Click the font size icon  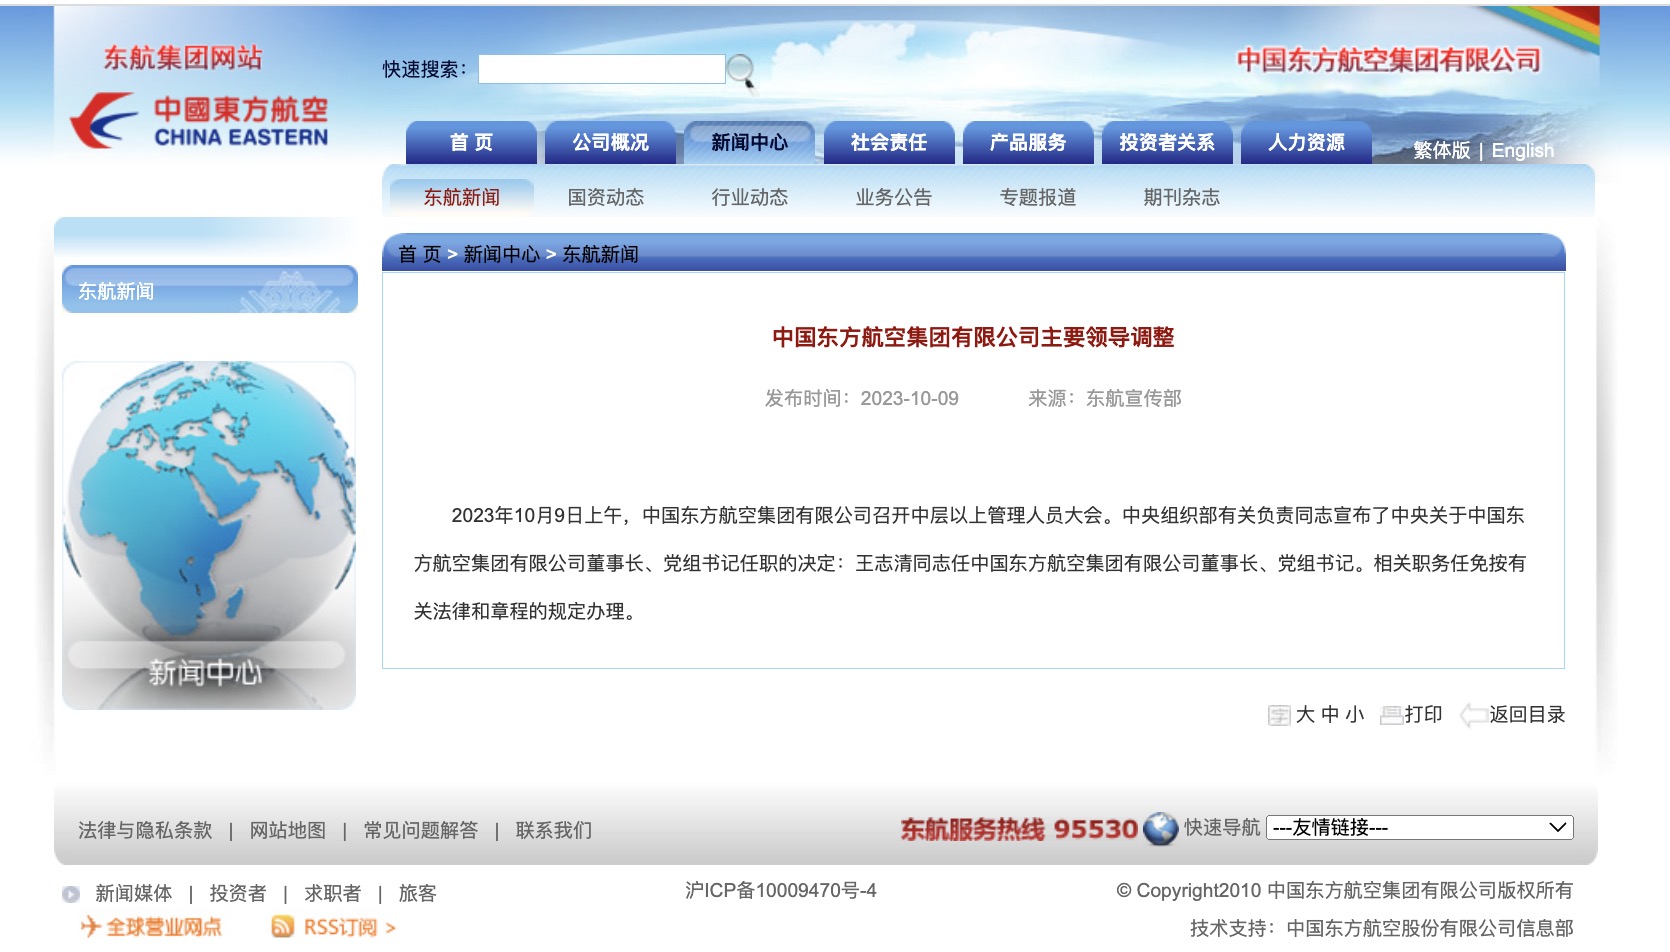tap(1278, 715)
